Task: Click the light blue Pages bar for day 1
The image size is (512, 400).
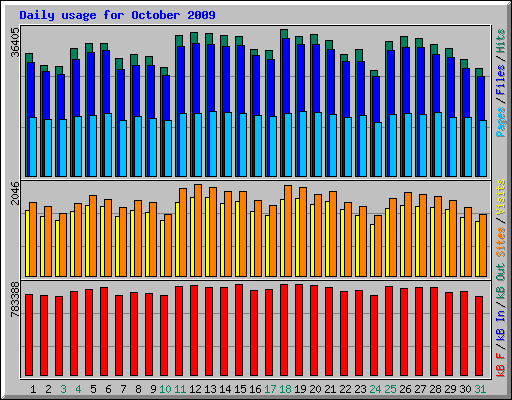Action: pos(33,147)
